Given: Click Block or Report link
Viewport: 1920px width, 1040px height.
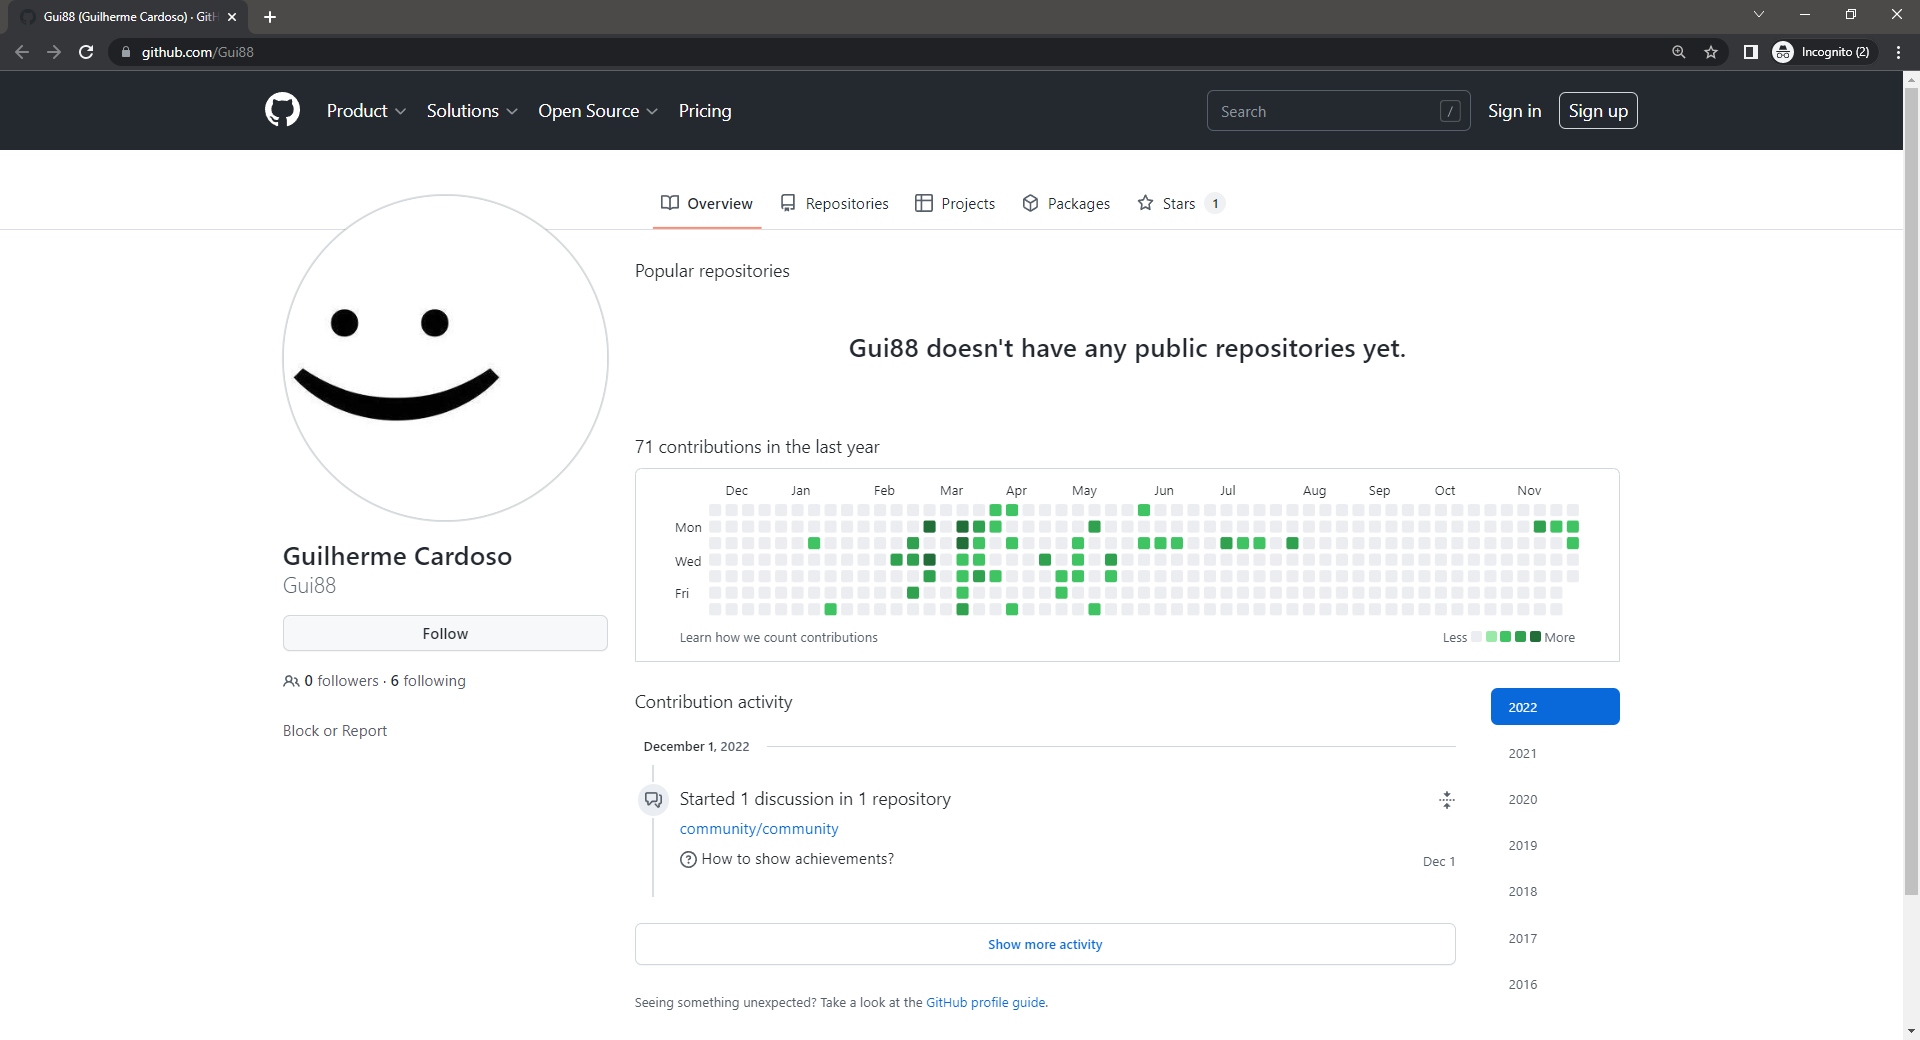Looking at the screenshot, I should click(335, 731).
